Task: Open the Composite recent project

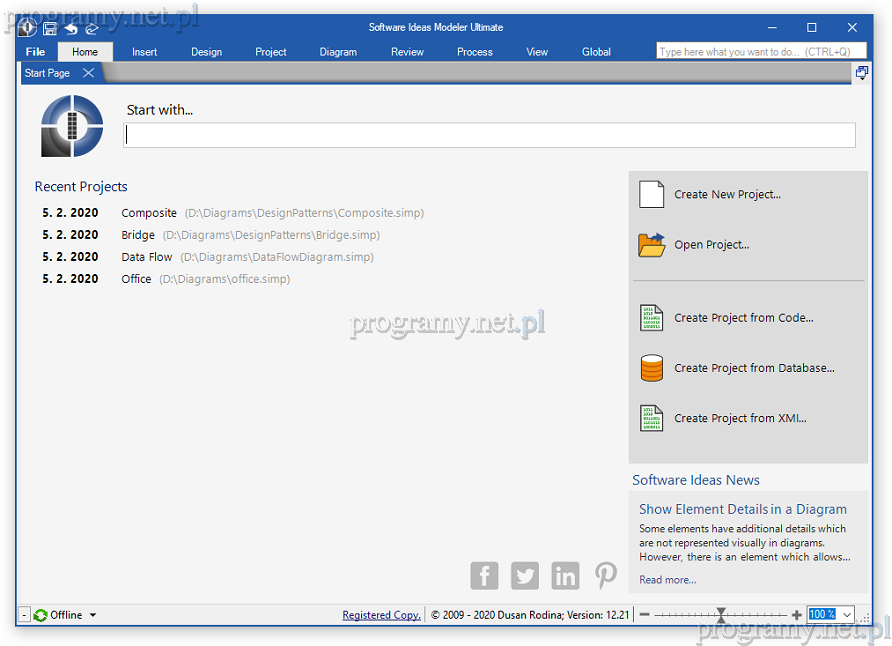Action: click(x=149, y=213)
